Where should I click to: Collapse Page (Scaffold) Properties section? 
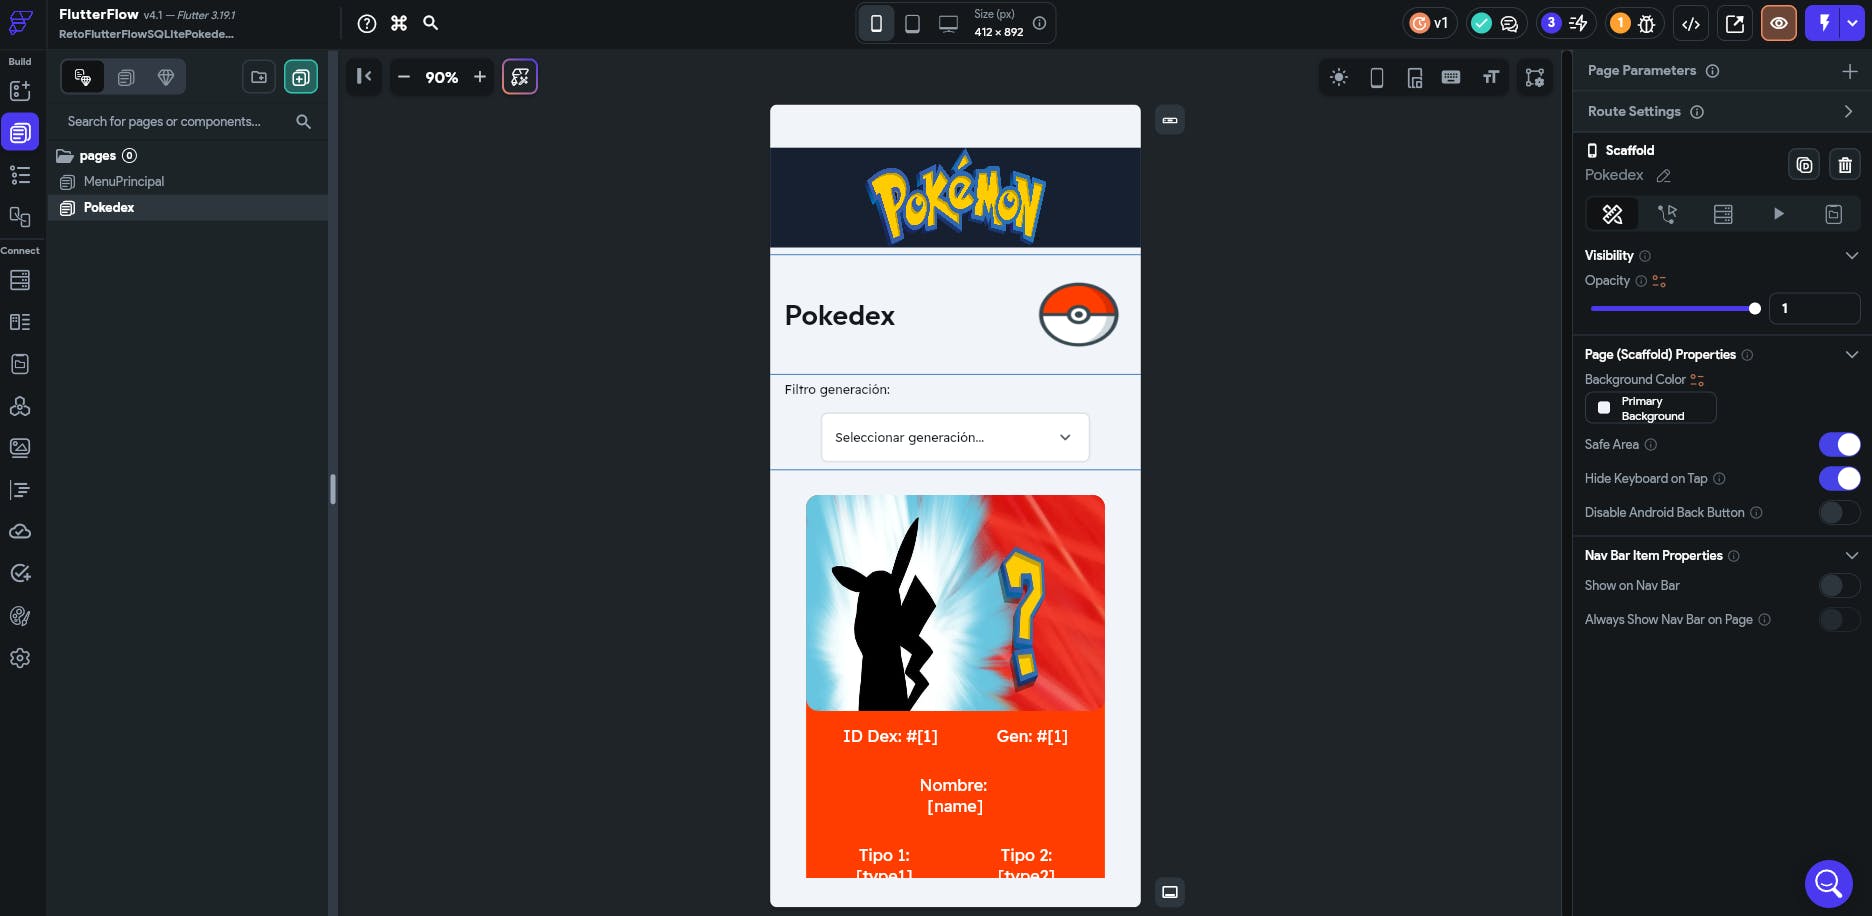[x=1851, y=355]
